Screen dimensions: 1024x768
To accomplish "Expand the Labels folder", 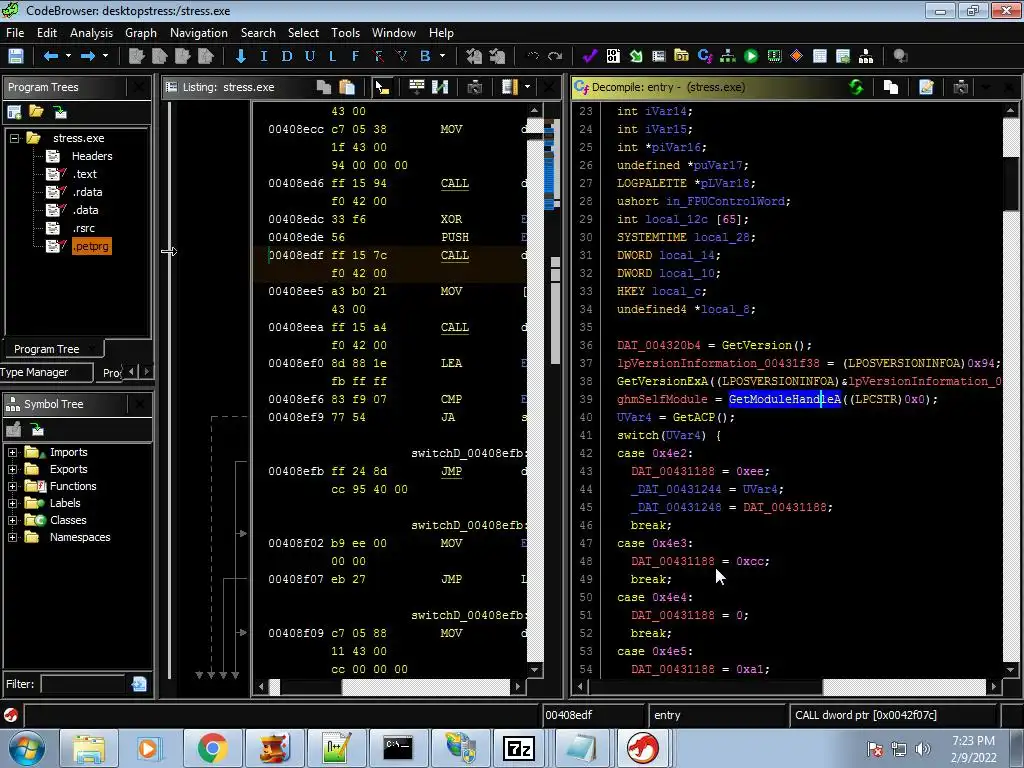I will coord(12,503).
